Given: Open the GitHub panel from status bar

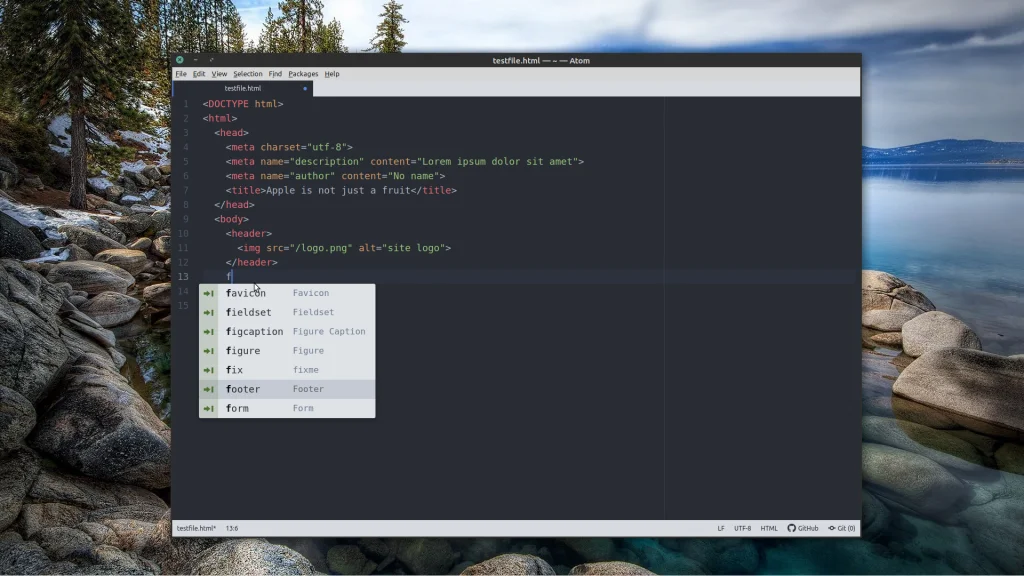Looking at the screenshot, I should coord(803,528).
